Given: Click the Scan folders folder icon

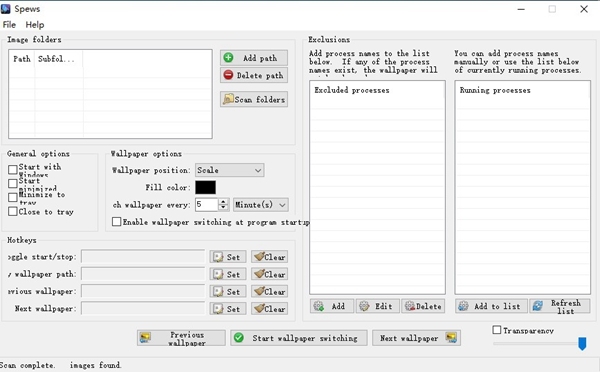Looking at the screenshot, I should click(x=228, y=99).
